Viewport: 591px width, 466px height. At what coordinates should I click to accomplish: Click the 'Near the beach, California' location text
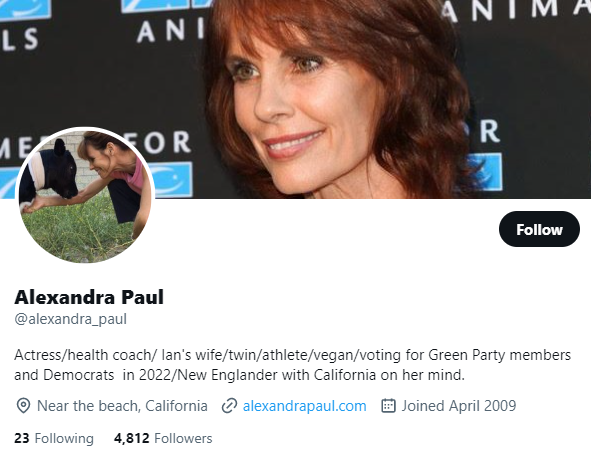(122, 406)
